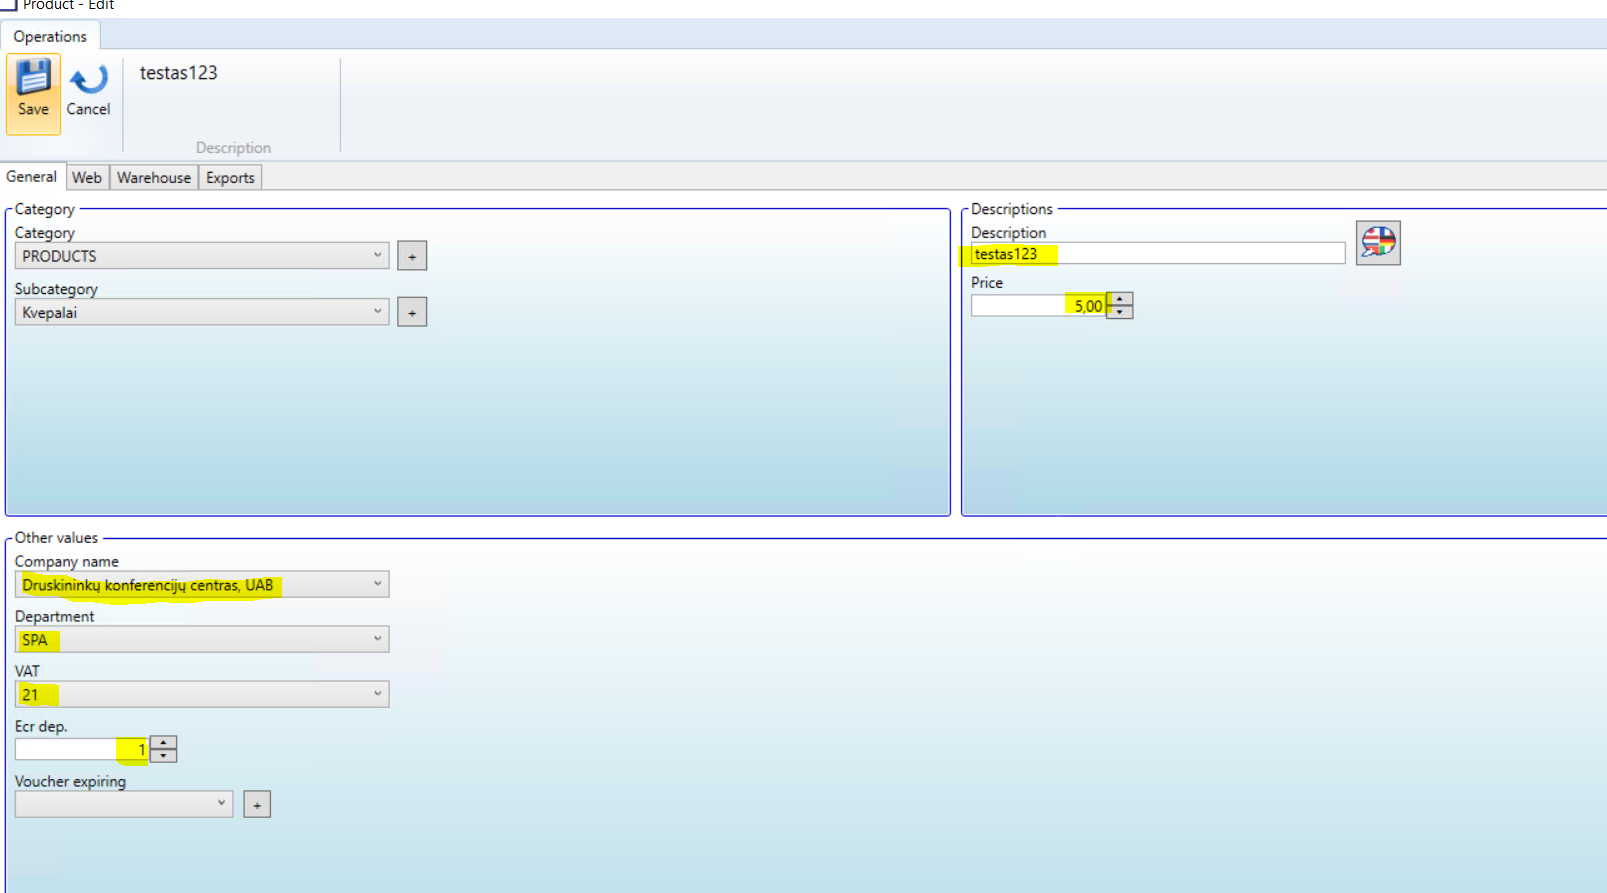
Task: Expand the Department dropdown showing SPA
Action: click(x=202, y=639)
